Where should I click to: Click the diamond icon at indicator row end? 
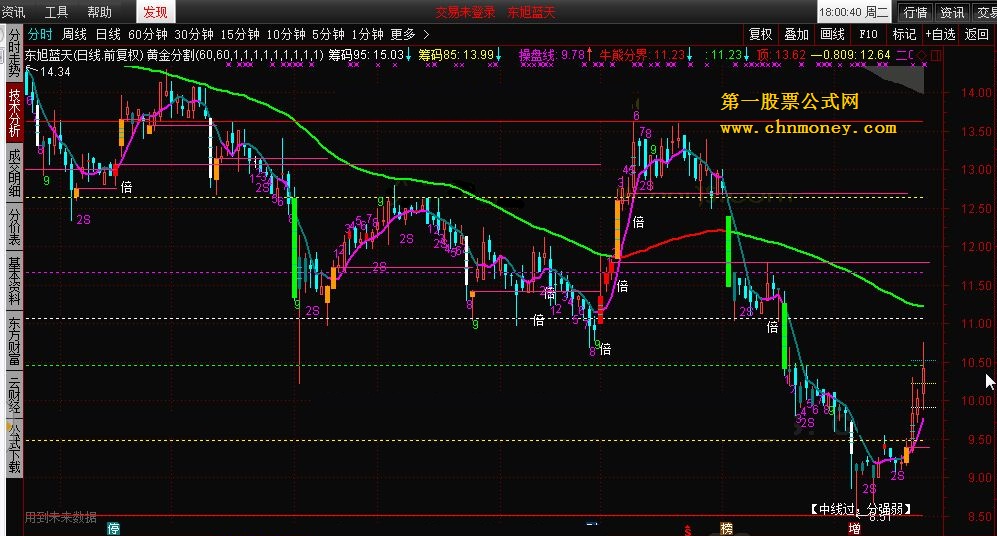[921, 55]
